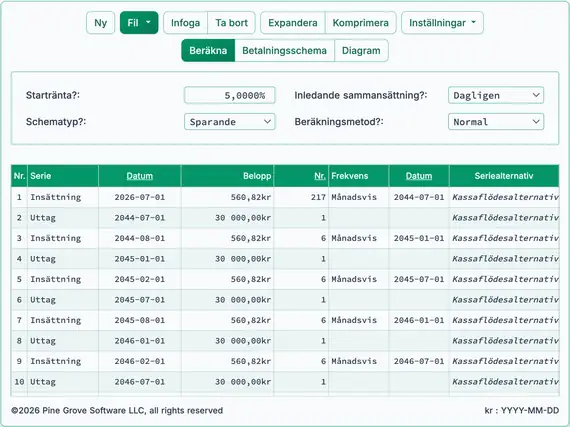570x427 pixels.
Task: Click amount 30 000,00kr in row 6
Action: pos(227,300)
